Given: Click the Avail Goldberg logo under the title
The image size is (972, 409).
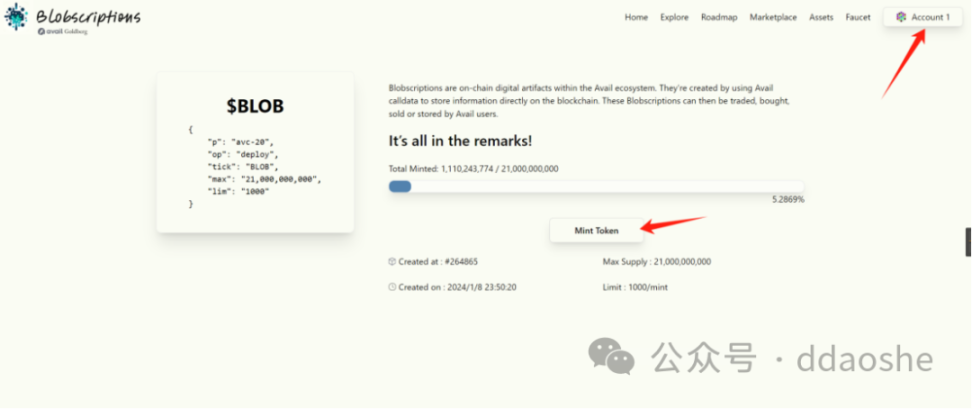Looking at the screenshot, I should point(62,32).
